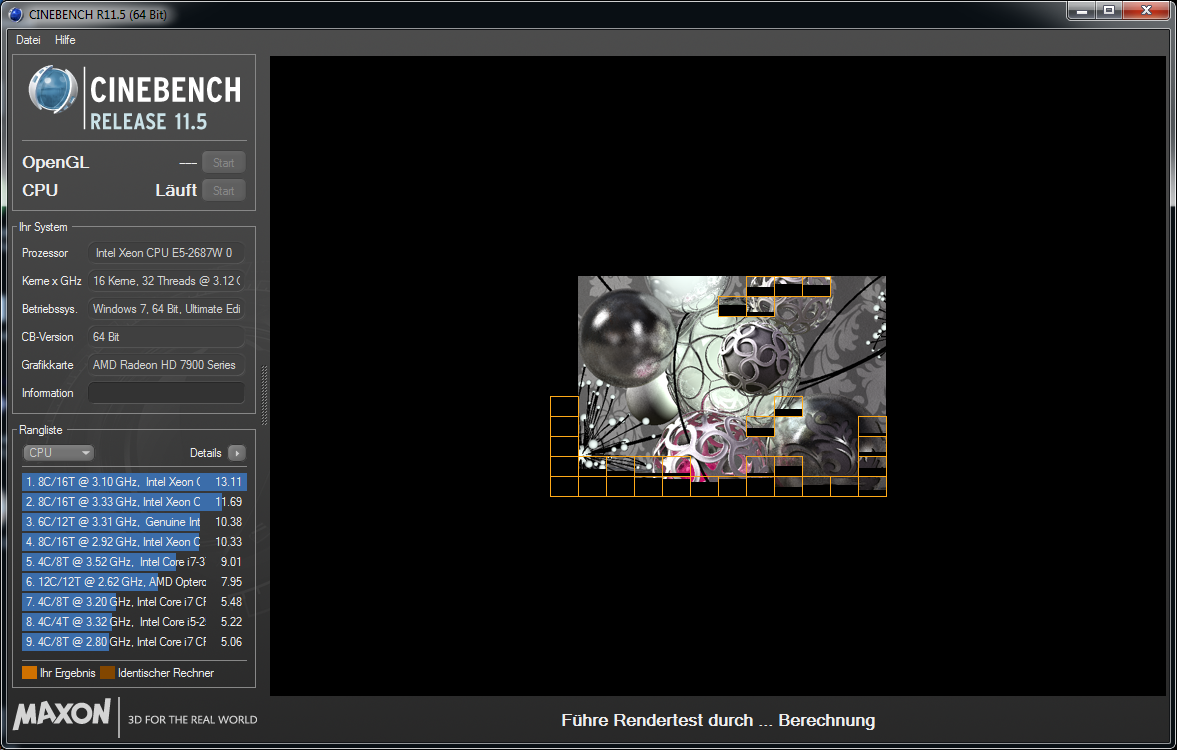Click the Cinebench title bar app icon
This screenshot has width=1177, height=750.
click(x=16, y=14)
